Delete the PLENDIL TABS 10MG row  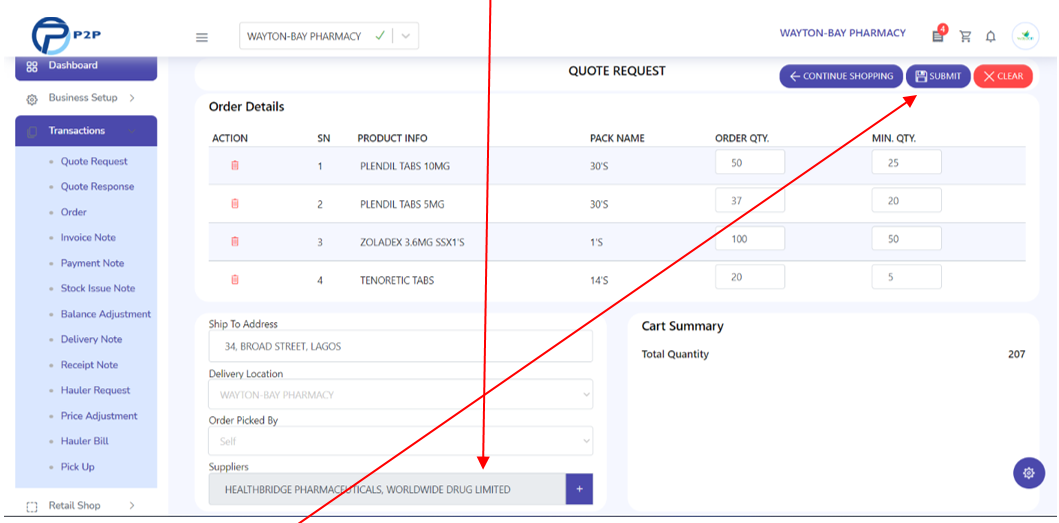tap(235, 165)
